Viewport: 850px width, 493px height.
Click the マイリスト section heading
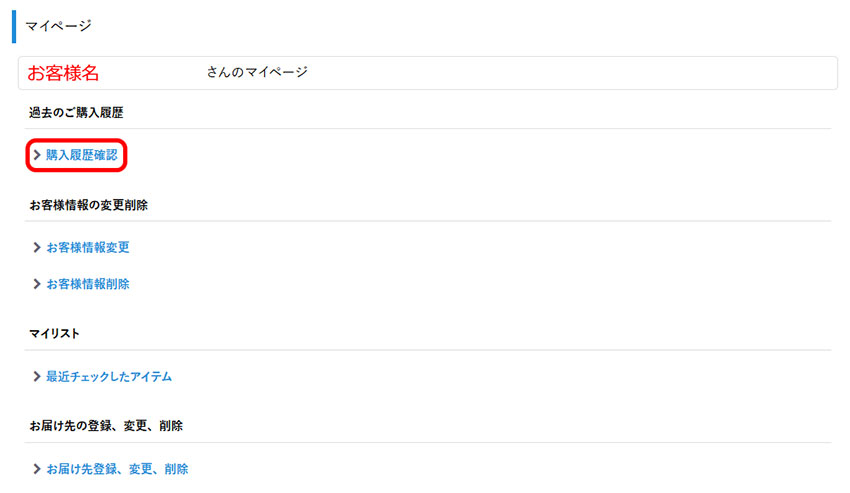[54, 332]
